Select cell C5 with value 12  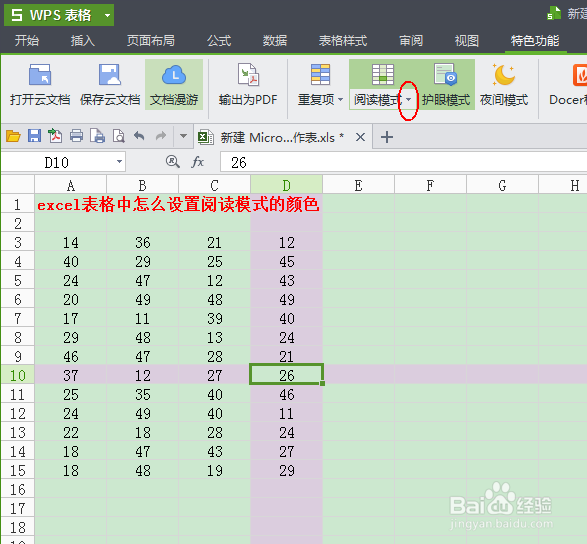point(215,280)
